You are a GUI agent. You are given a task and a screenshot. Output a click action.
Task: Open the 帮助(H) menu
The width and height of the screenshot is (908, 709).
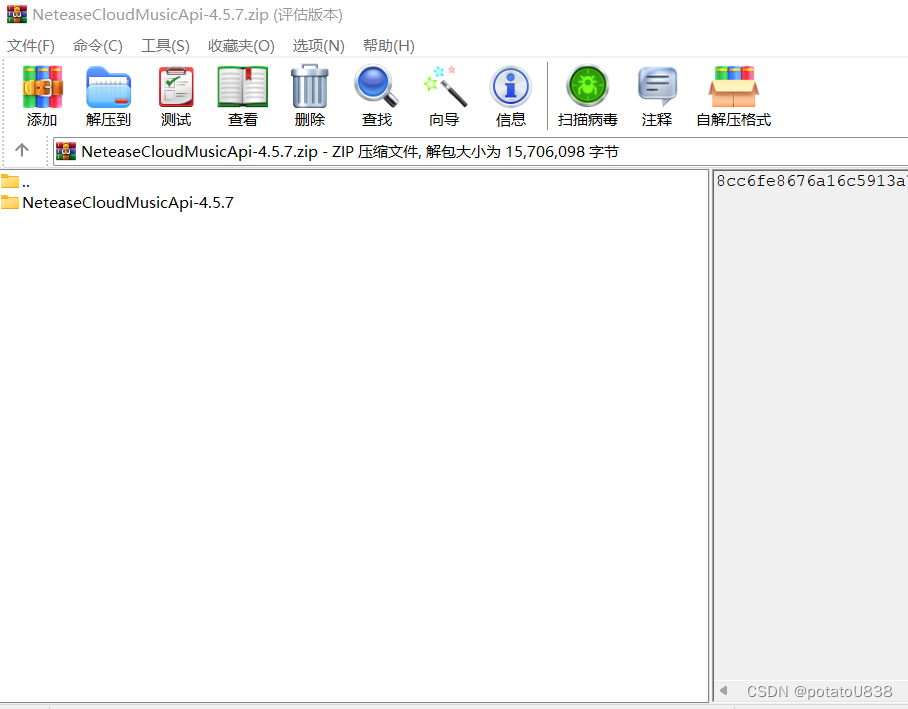point(389,46)
